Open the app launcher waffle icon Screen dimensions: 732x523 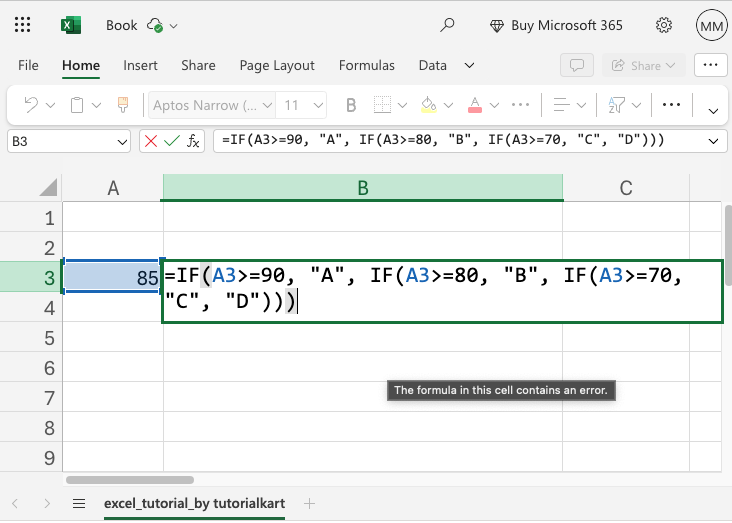coord(24,25)
